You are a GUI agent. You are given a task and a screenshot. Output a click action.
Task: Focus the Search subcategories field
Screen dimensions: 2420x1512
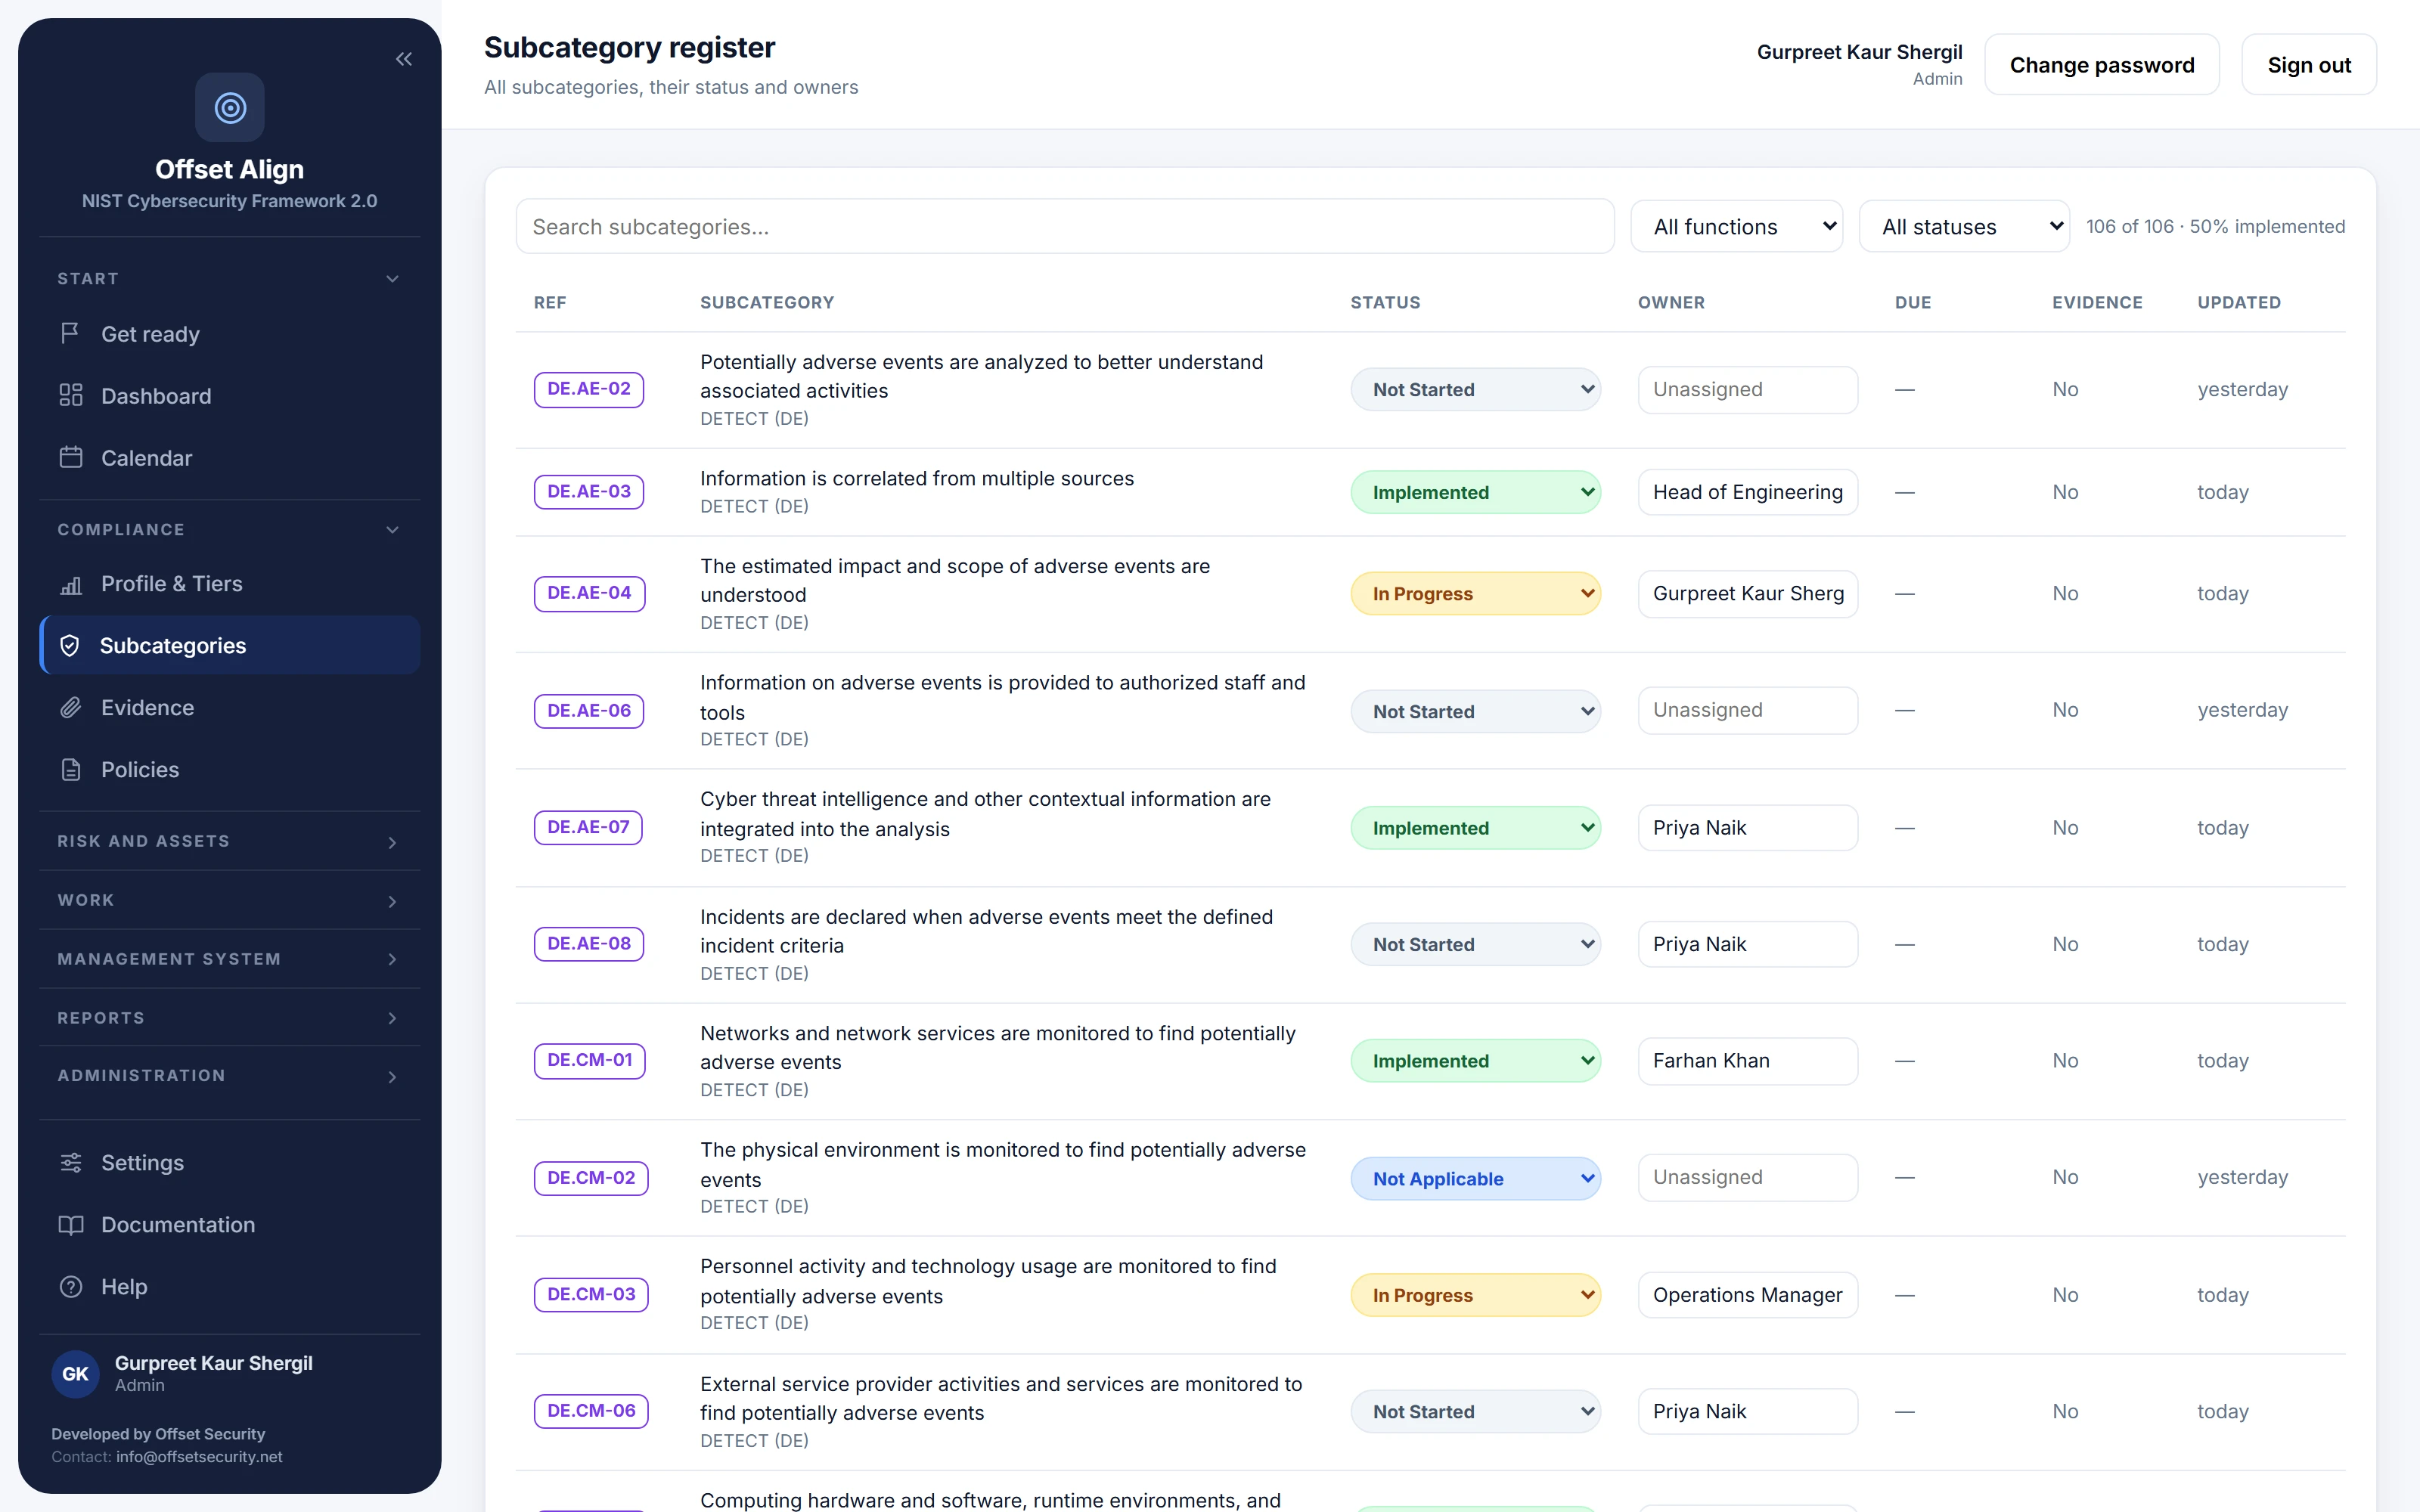[1064, 227]
